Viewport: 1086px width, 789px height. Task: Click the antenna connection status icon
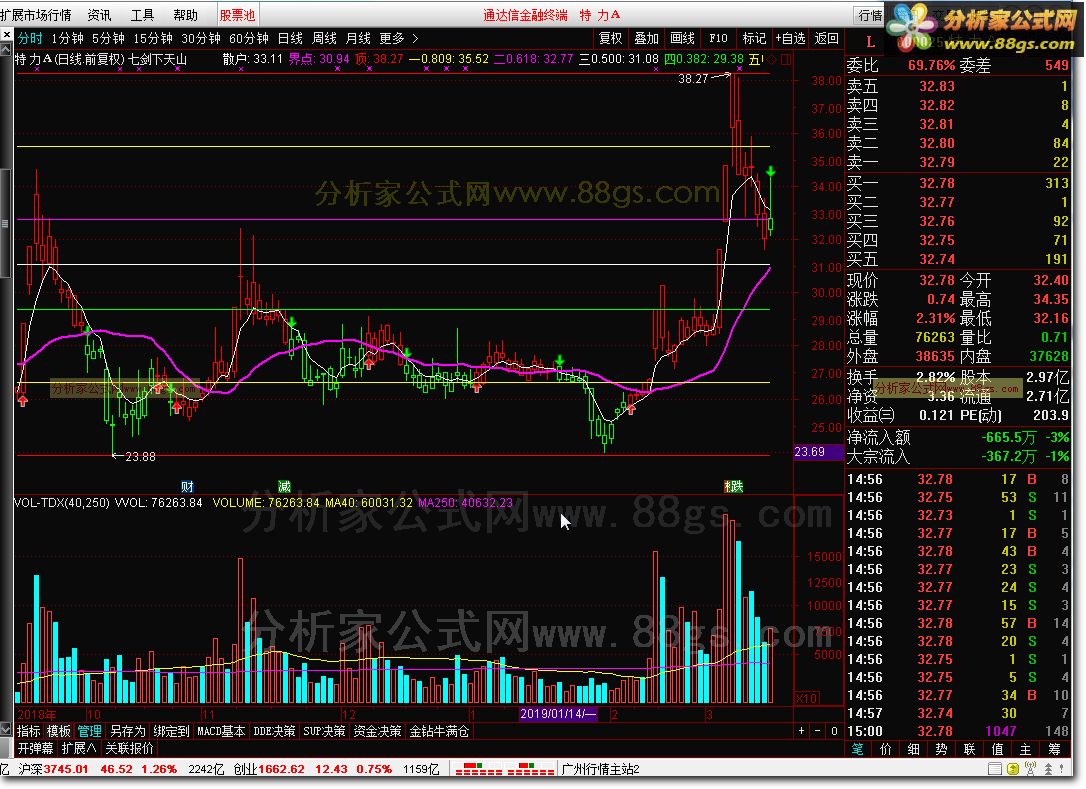(1031, 769)
